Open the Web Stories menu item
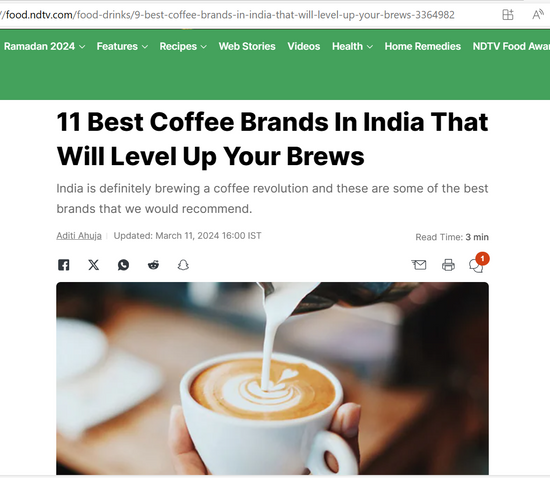 (x=247, y=46)
